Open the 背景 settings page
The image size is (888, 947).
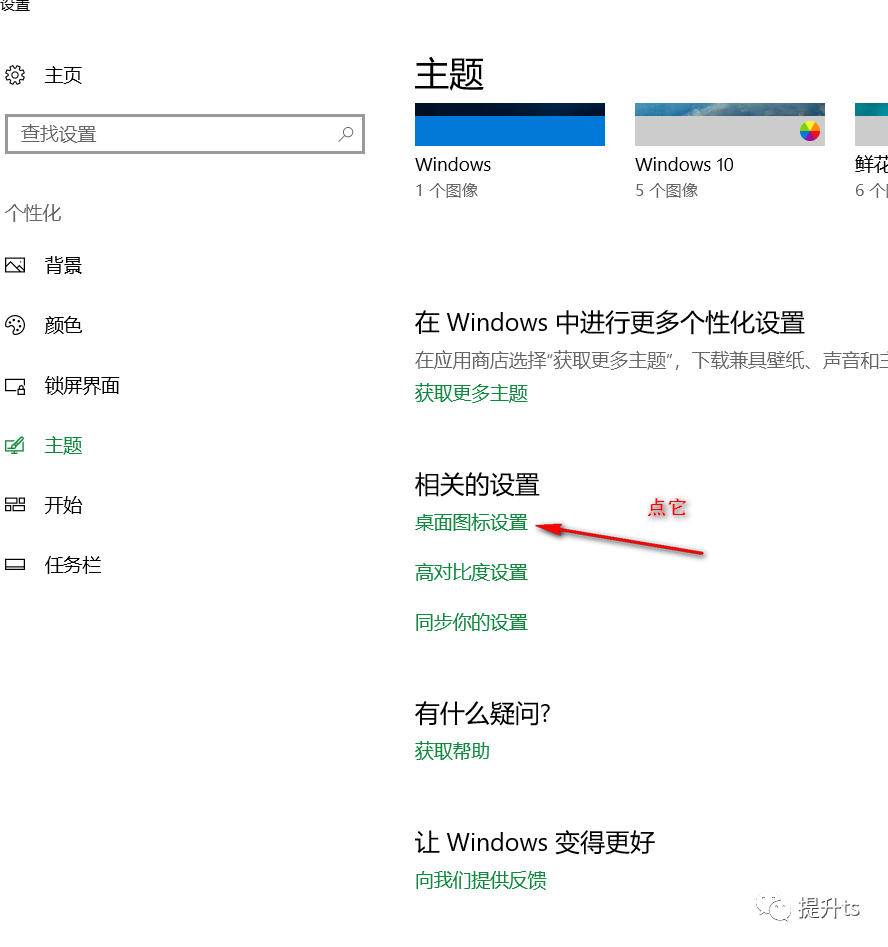[63, 265]
